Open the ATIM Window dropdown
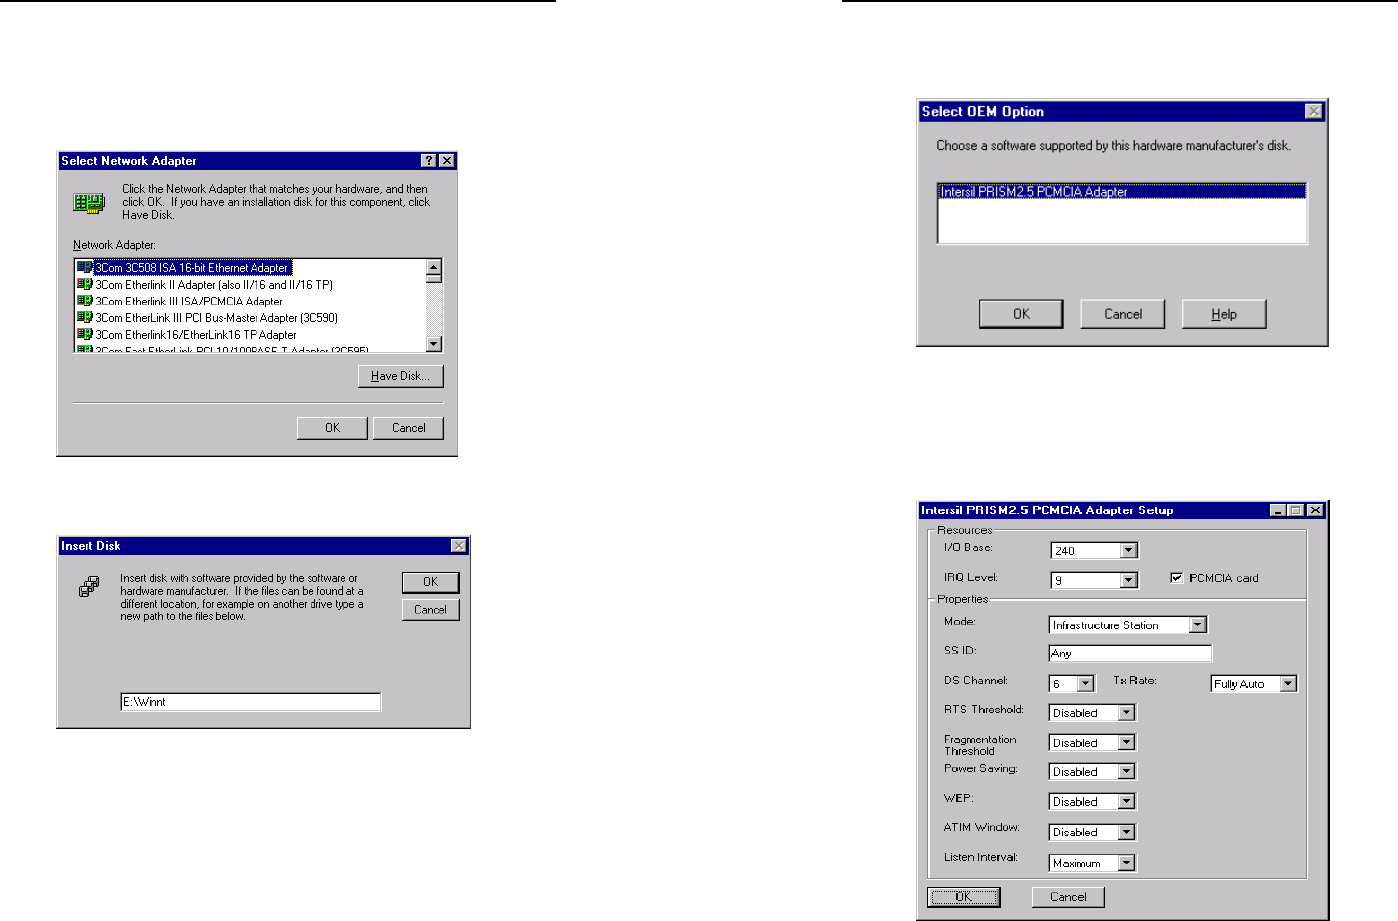The width and height of the screenshot is (1398, 921). click(x=1127, y=832)
